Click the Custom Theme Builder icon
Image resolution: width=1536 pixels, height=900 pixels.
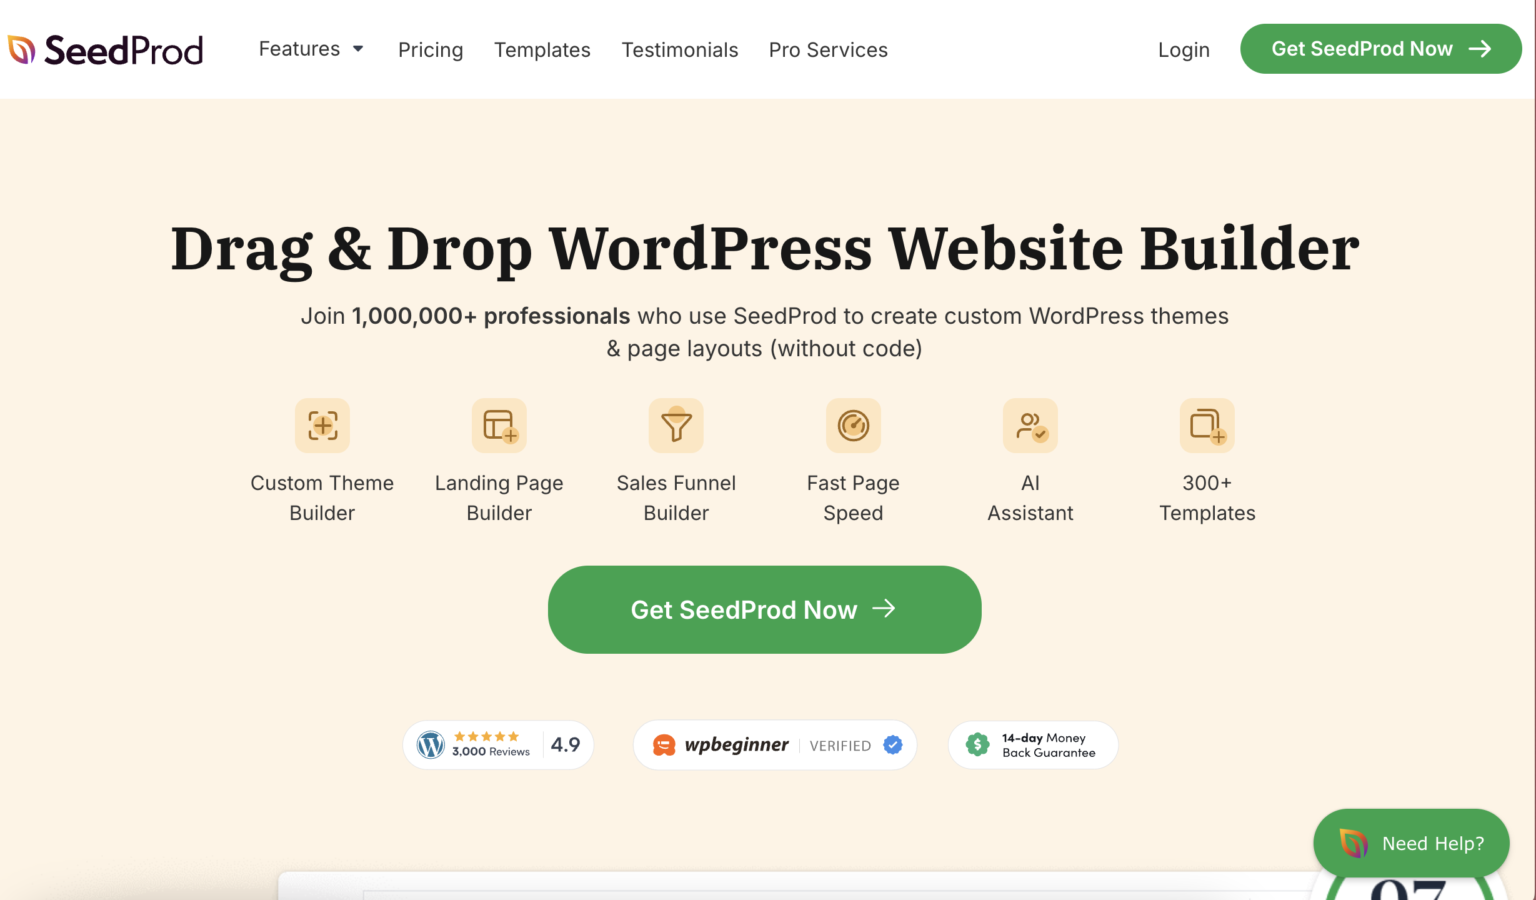point(322,426)
